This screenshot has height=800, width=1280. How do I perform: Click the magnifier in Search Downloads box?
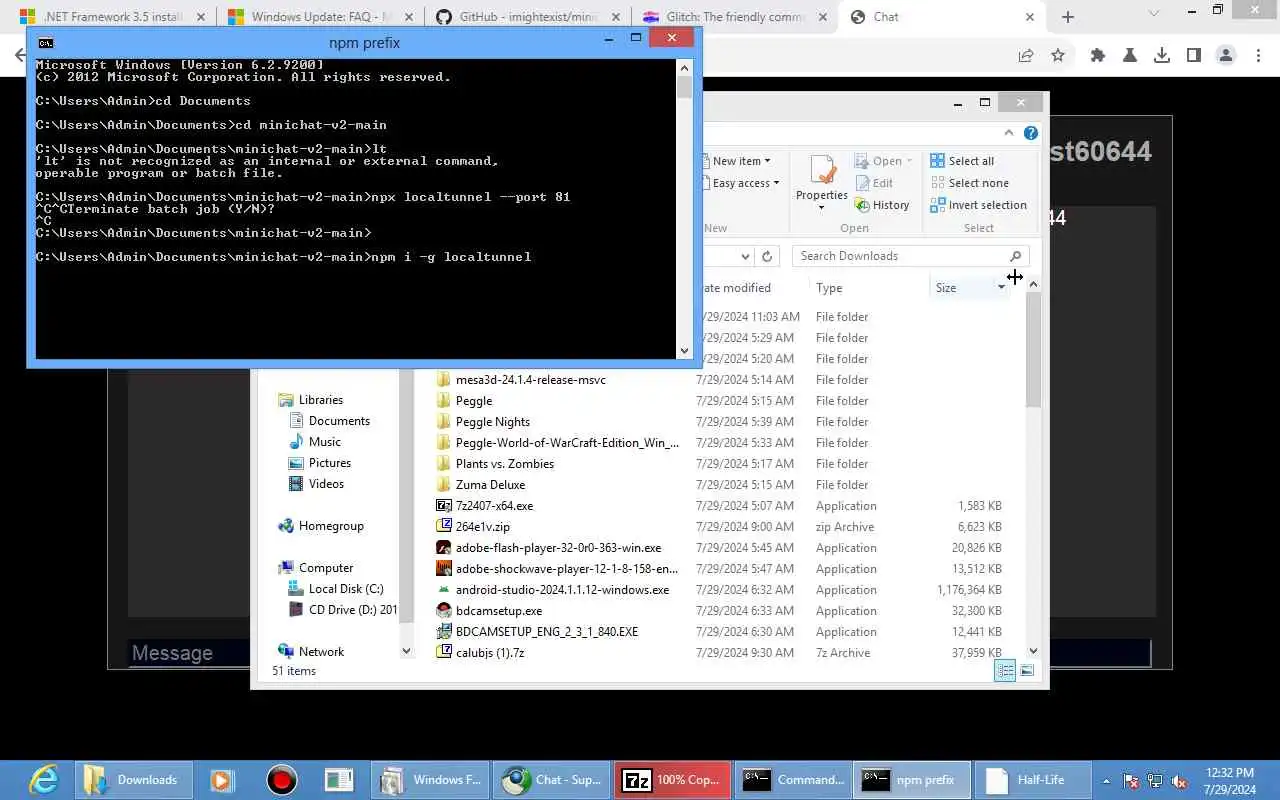[1015, 256]
